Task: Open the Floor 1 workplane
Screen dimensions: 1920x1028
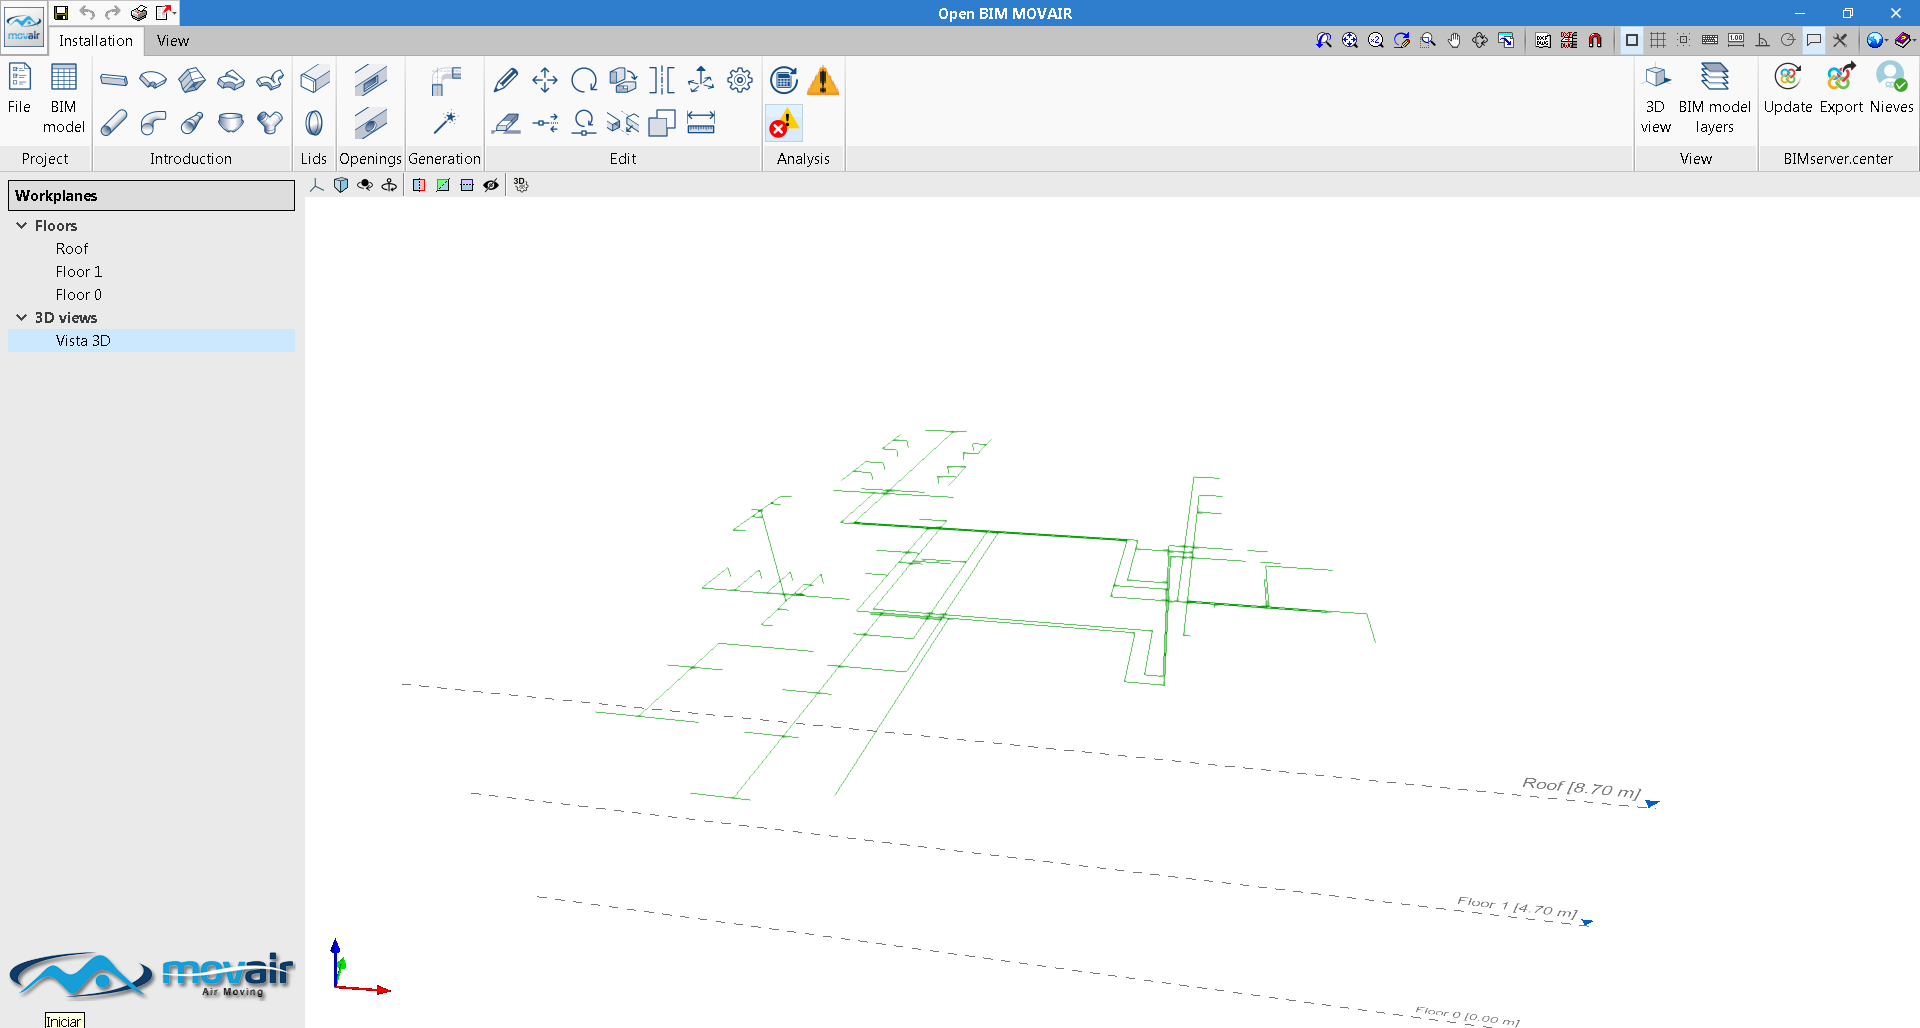Action: pos(79,272)
